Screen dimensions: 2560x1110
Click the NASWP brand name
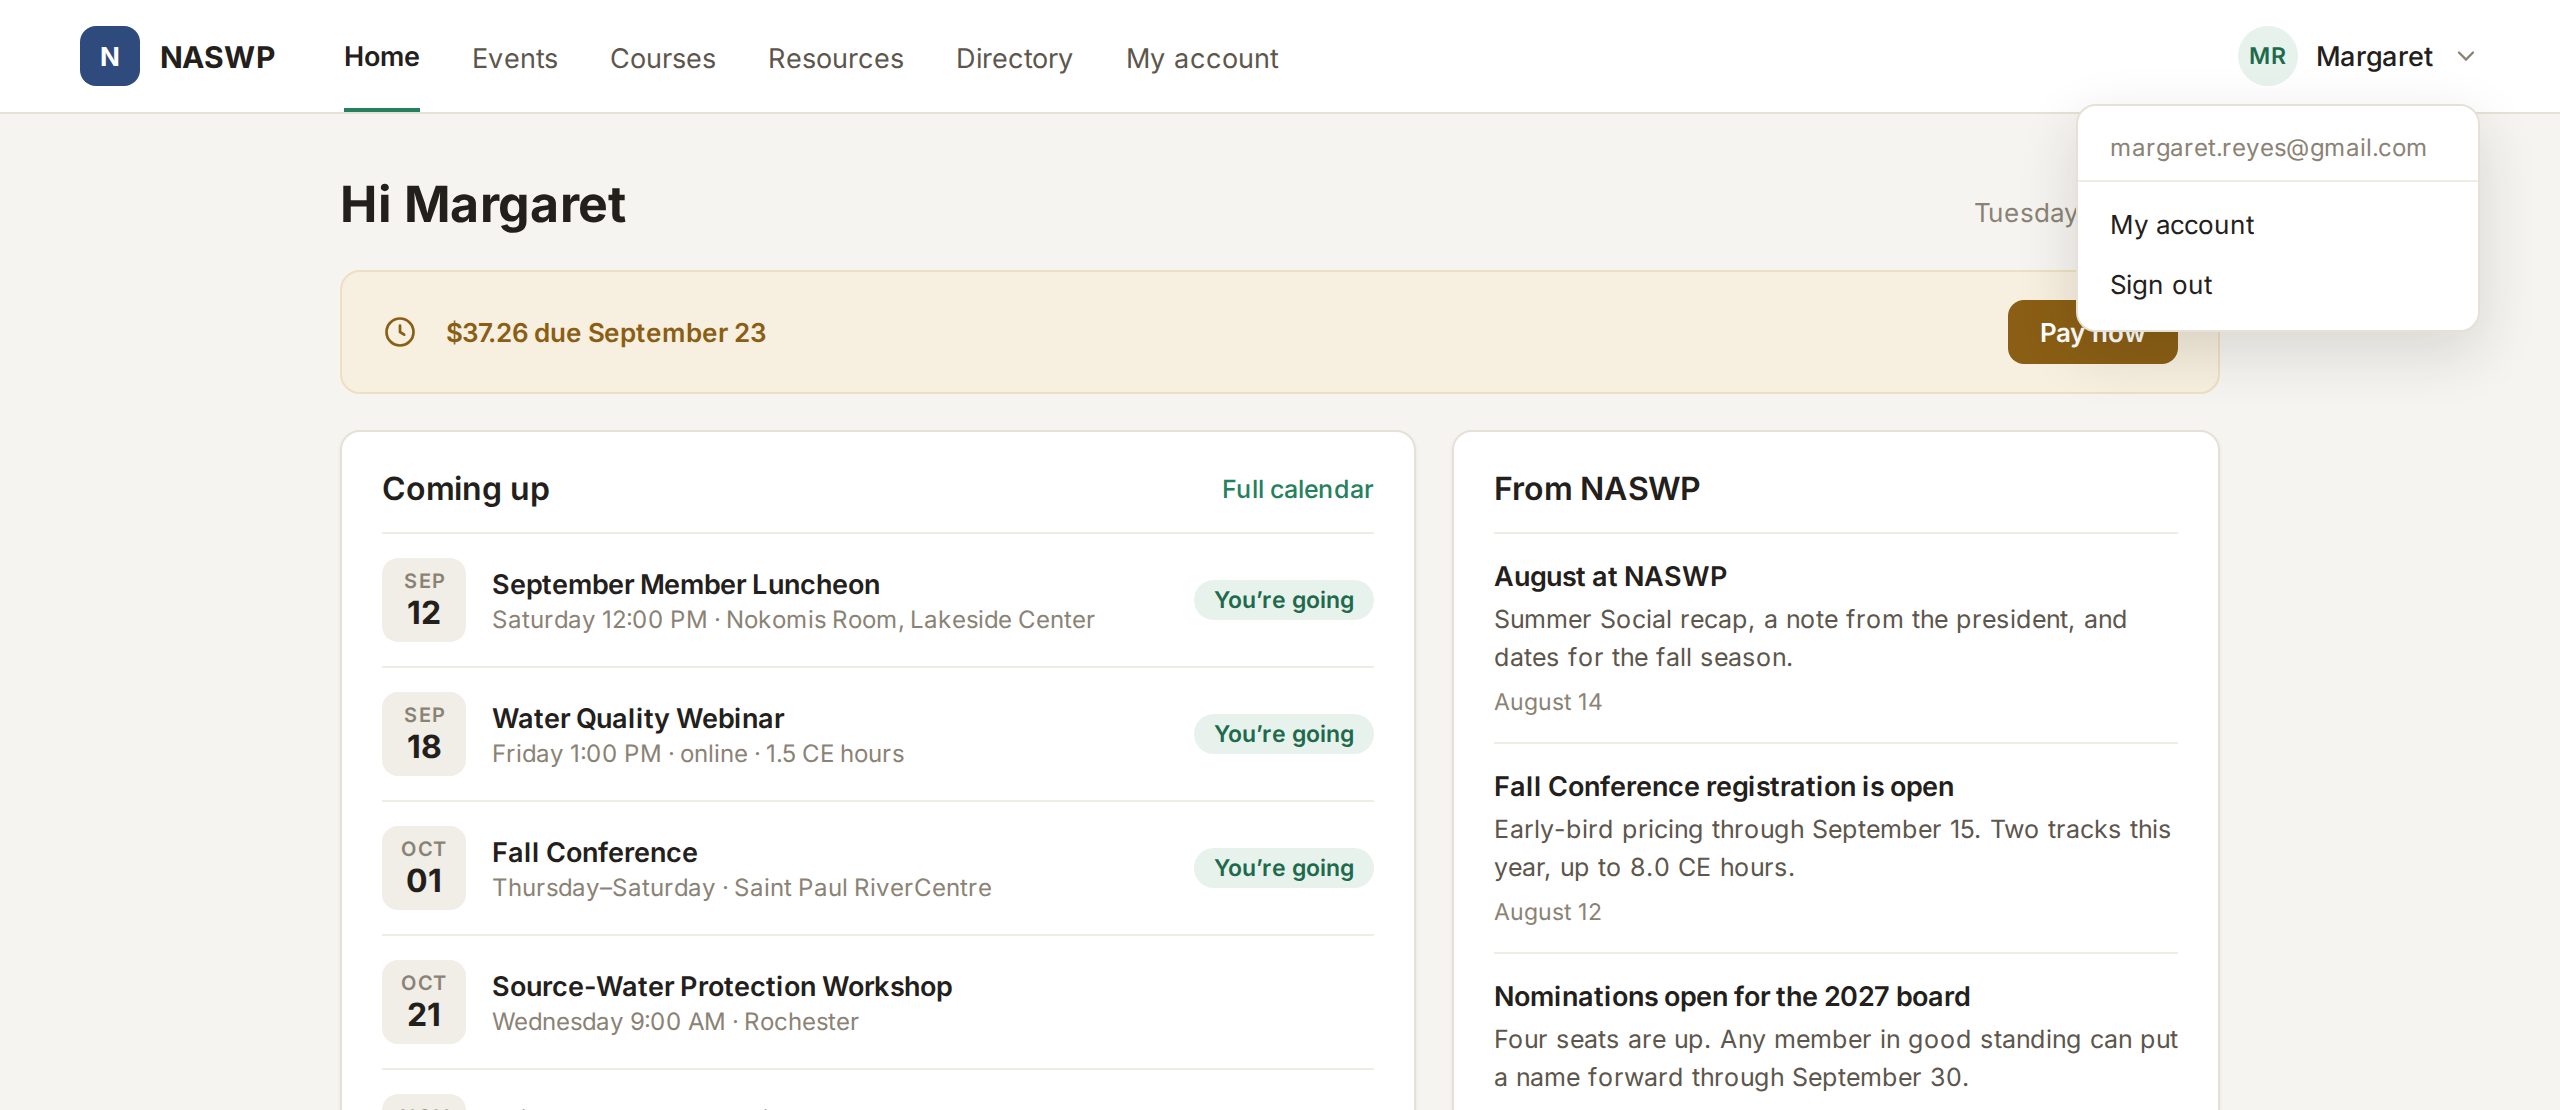(217, 57)
